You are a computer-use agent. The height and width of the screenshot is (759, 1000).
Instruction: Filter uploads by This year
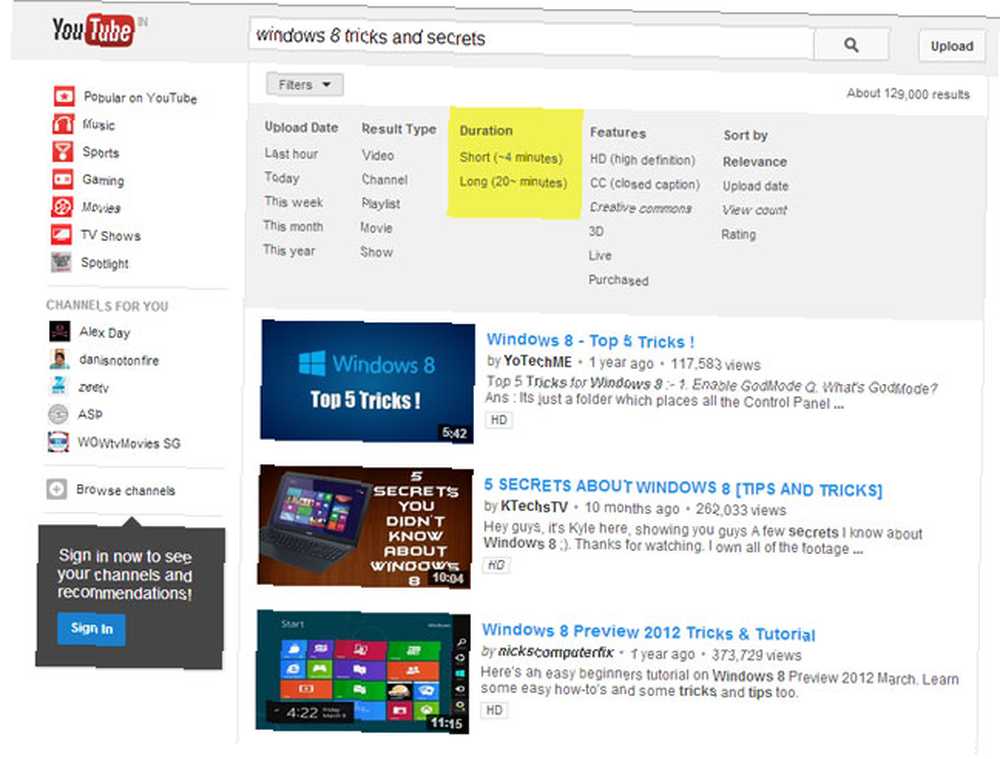point(289,251)
